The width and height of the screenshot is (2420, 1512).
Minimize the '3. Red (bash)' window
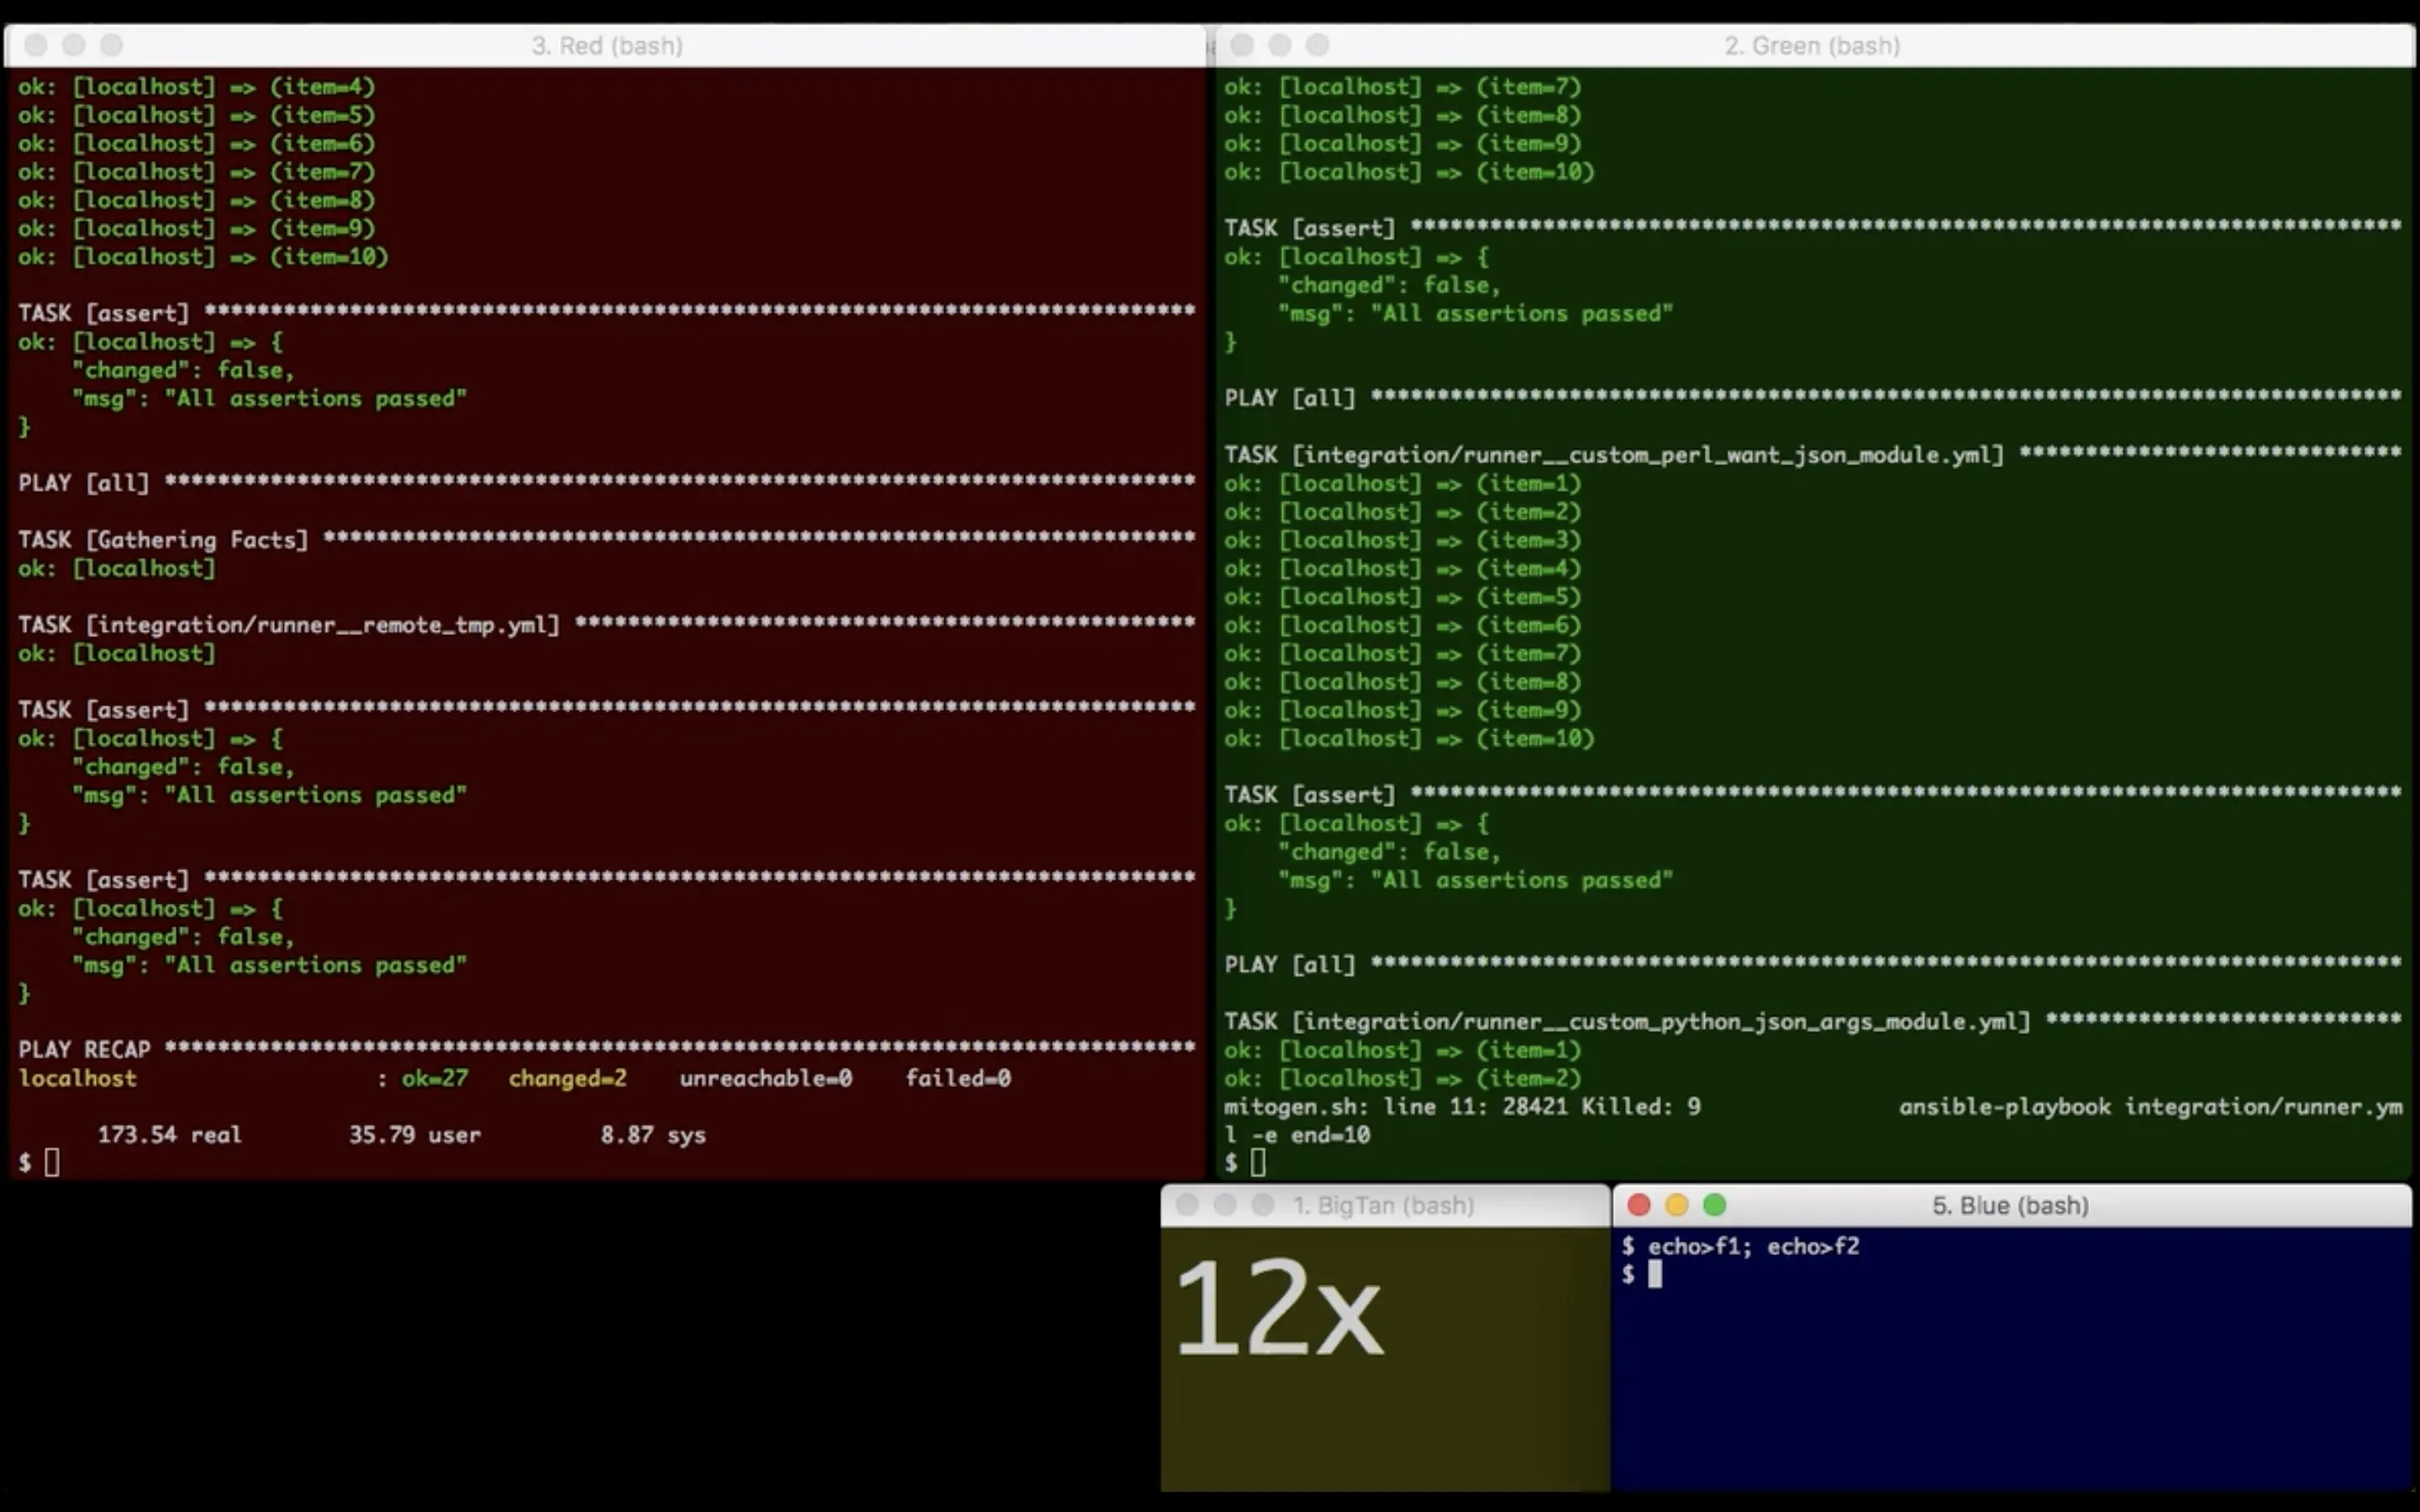(73, 45)
